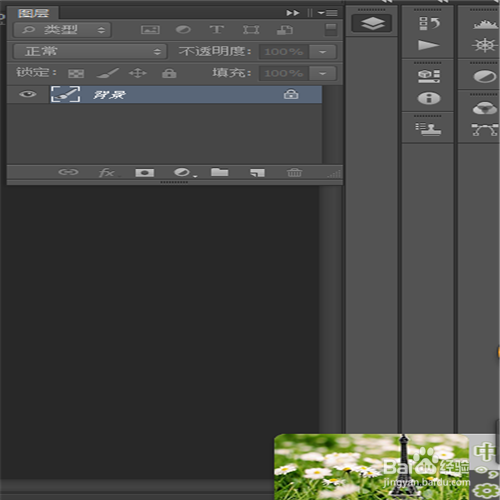Filter layers by type (T) icon
This screenshot has height=500, width=500.
click(x=217, y=30)
